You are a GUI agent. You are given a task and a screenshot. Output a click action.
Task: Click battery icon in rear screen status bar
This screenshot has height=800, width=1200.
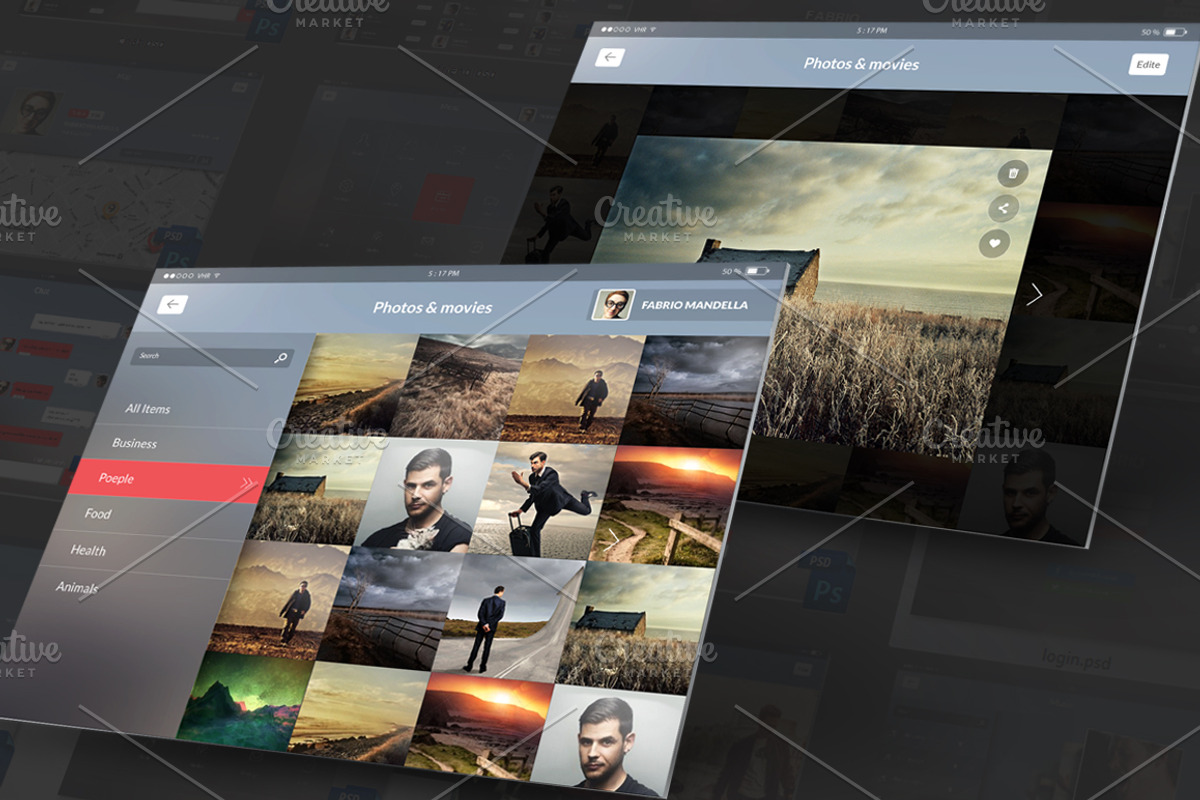pos(1175,33)
